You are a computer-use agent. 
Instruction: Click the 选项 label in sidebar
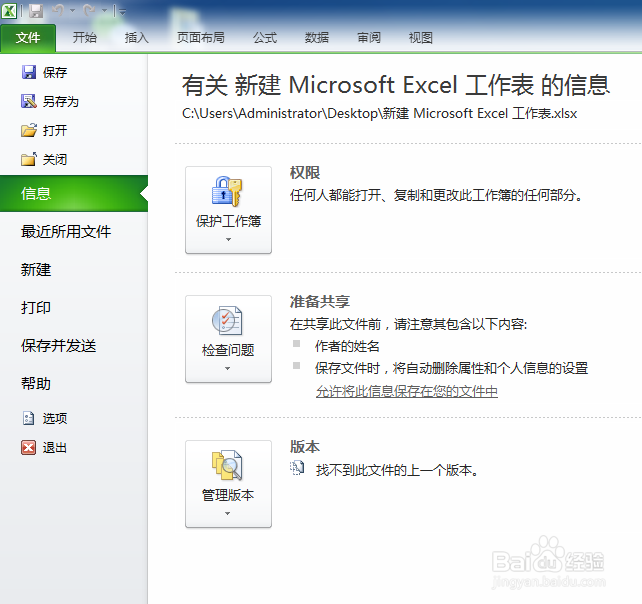[55, 419]
